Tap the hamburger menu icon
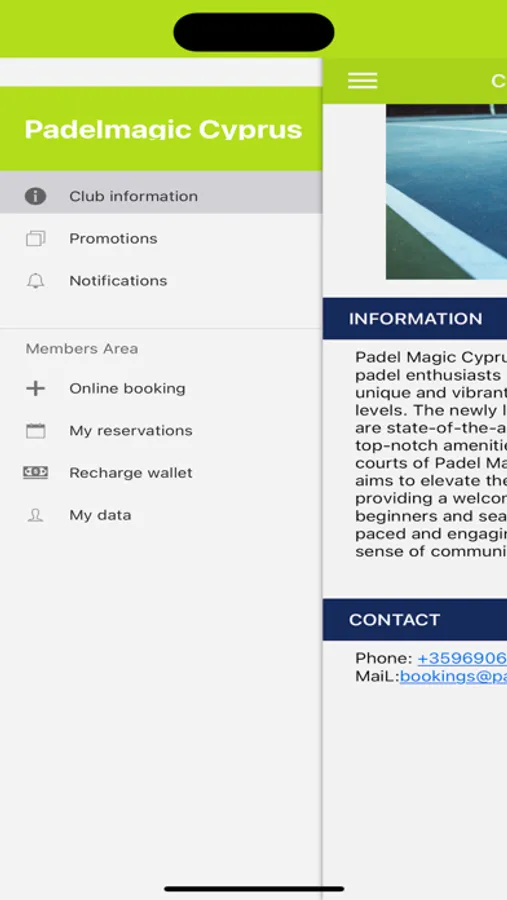The height and width of the screenshot is (900, 507). [x=362, y=81]
